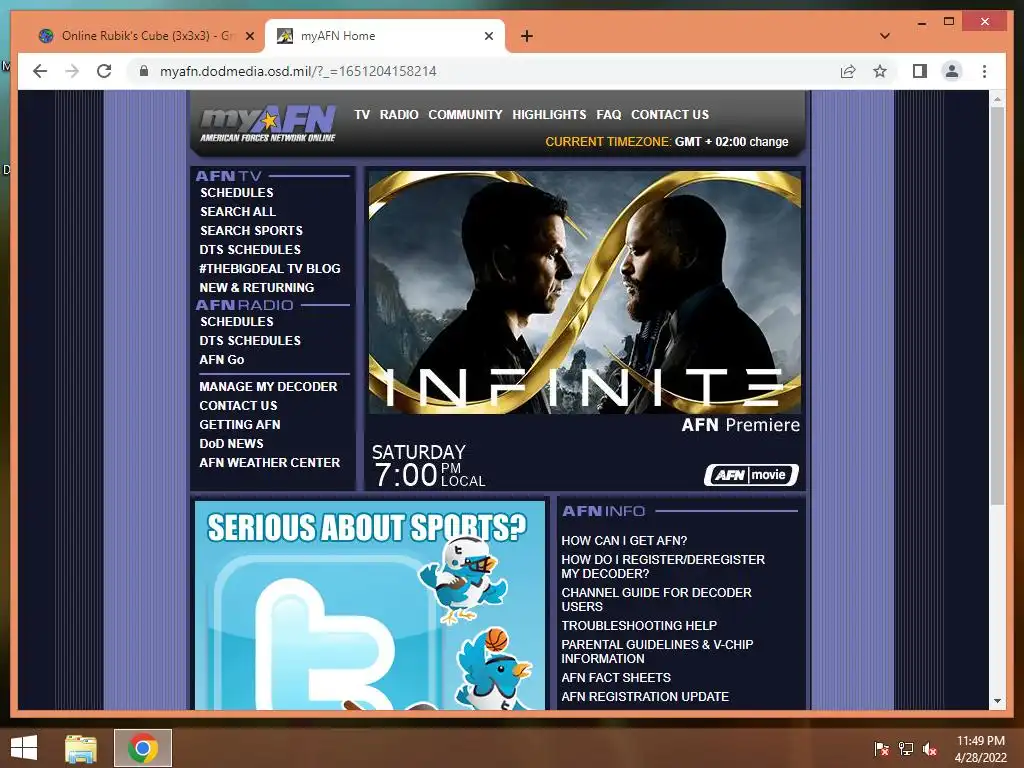Open CHANNEL GUIDE FOR DECODER USERS
Image resolution: width=1024 pixels, height=768 pixels.
[x=656, y=600]
